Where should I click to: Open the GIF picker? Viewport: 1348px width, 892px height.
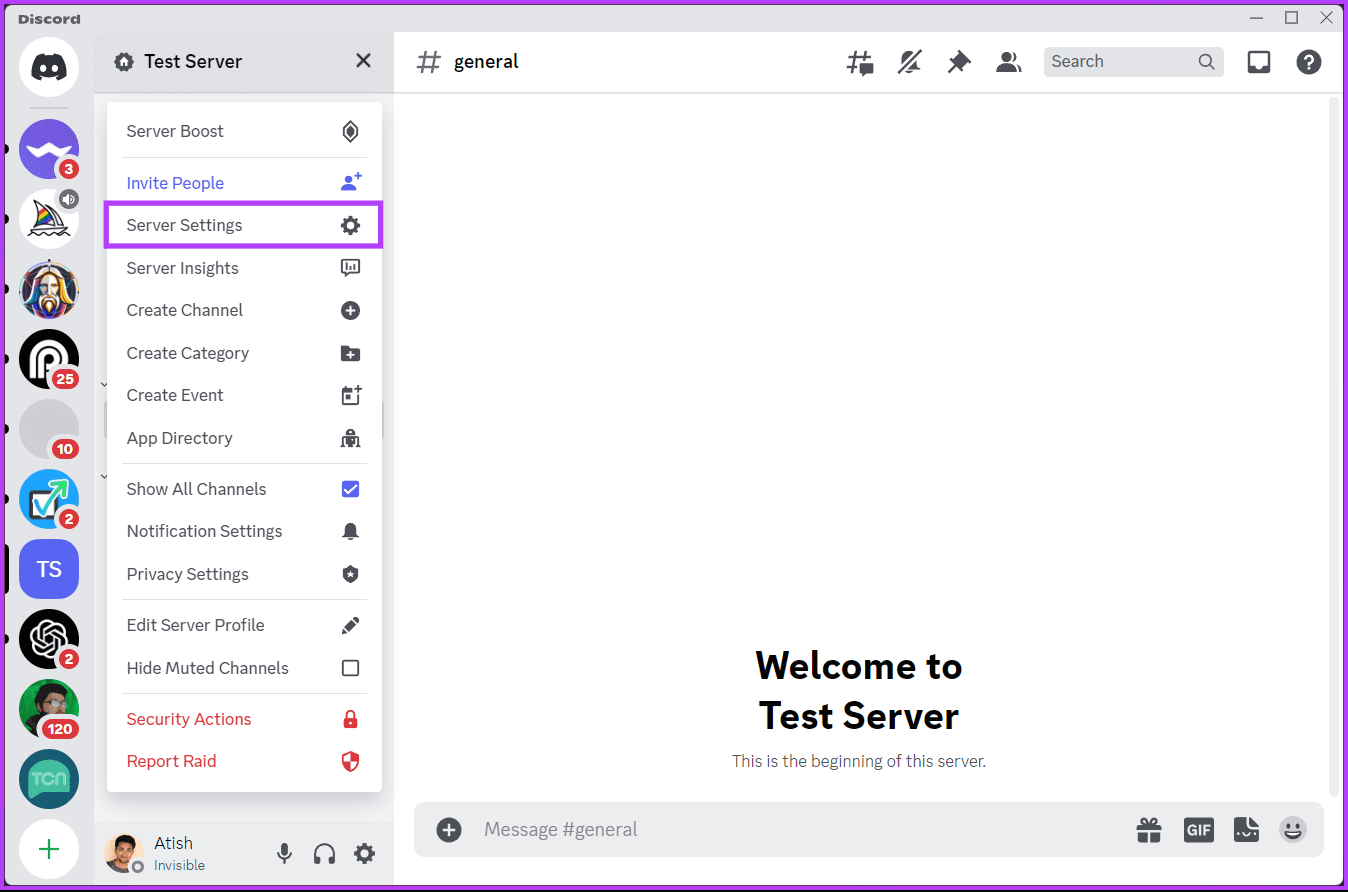coord(1198,829)
